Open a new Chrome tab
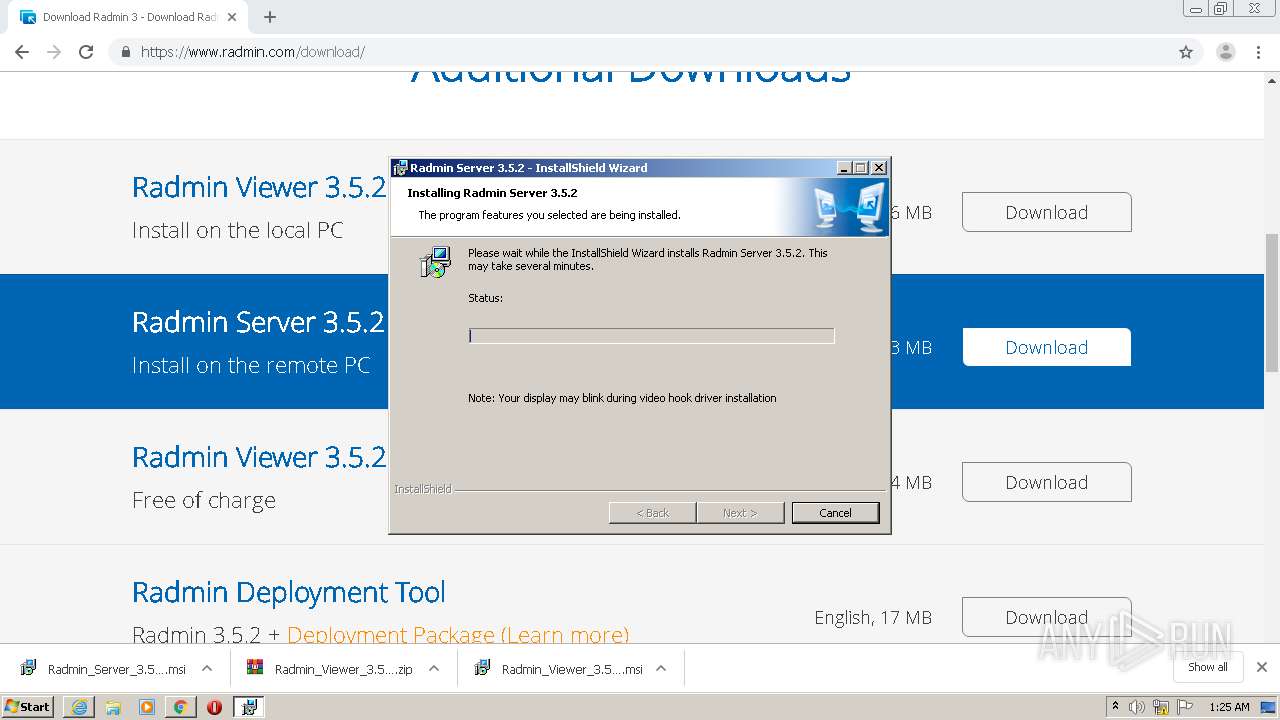This screenshot has width=1280, height=720. pyautogui.click(x=270, y=17)
